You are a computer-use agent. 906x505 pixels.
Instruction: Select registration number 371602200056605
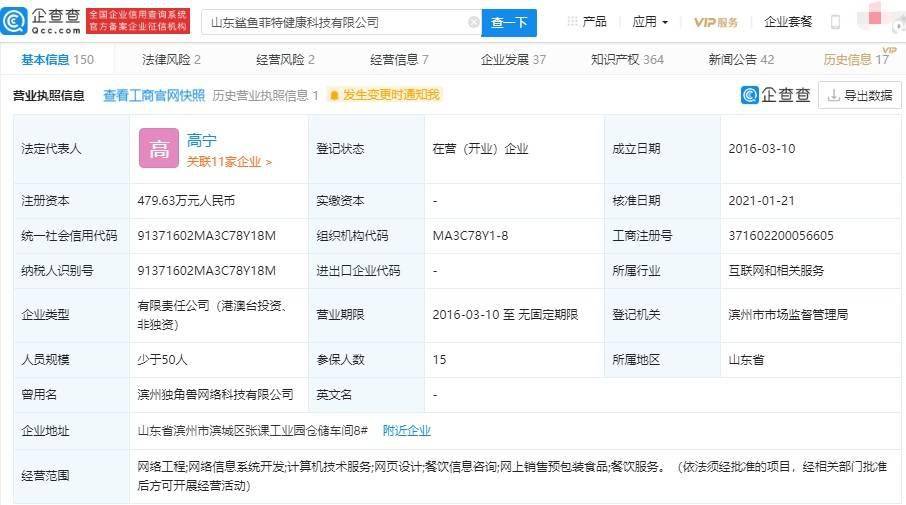coord(781,236)
